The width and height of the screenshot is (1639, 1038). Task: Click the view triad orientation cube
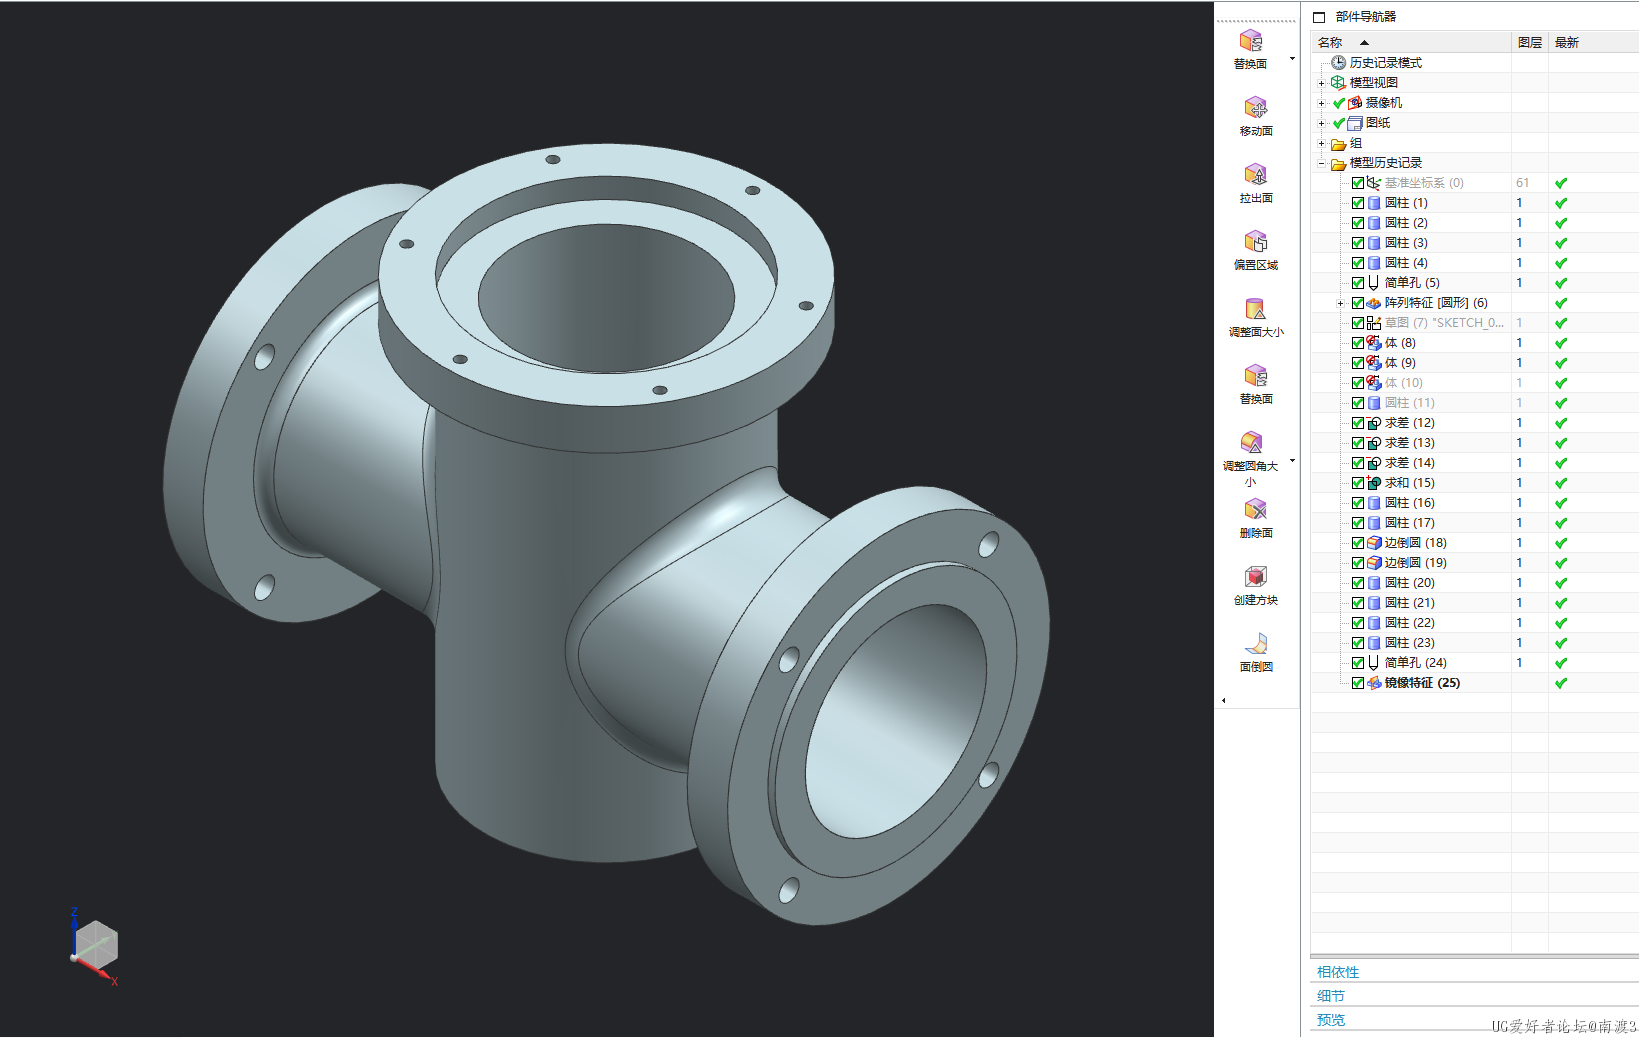96,944
